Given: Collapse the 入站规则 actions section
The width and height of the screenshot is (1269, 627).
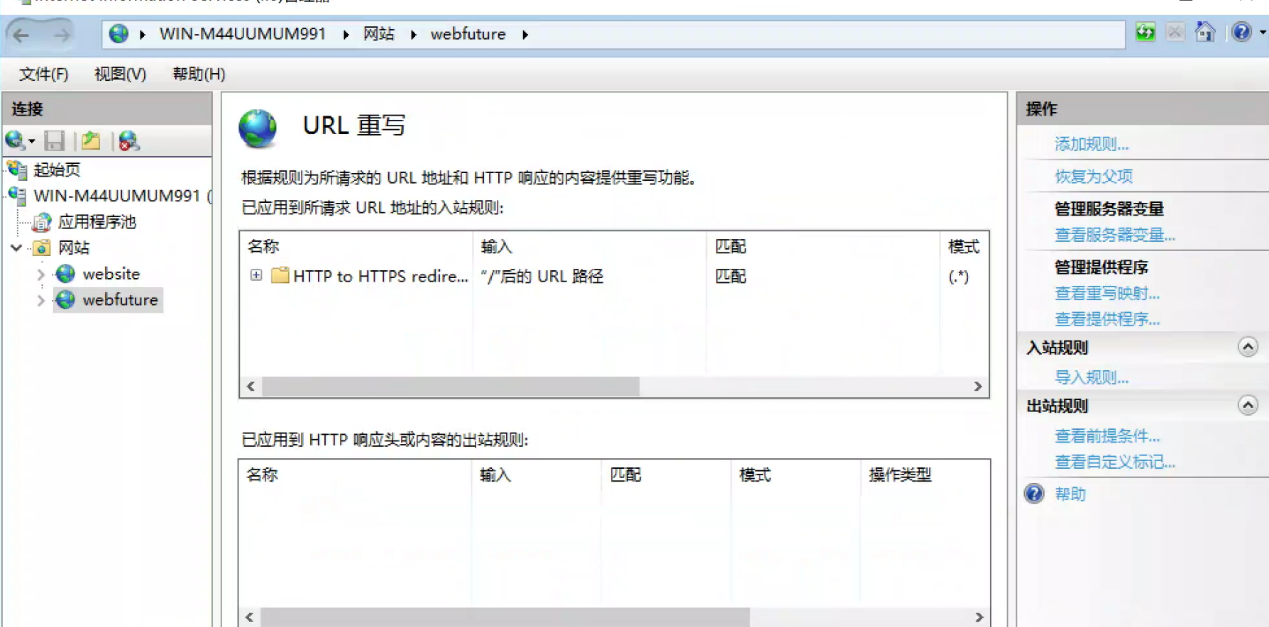Looking at the screenshot, I should 1247,347.
